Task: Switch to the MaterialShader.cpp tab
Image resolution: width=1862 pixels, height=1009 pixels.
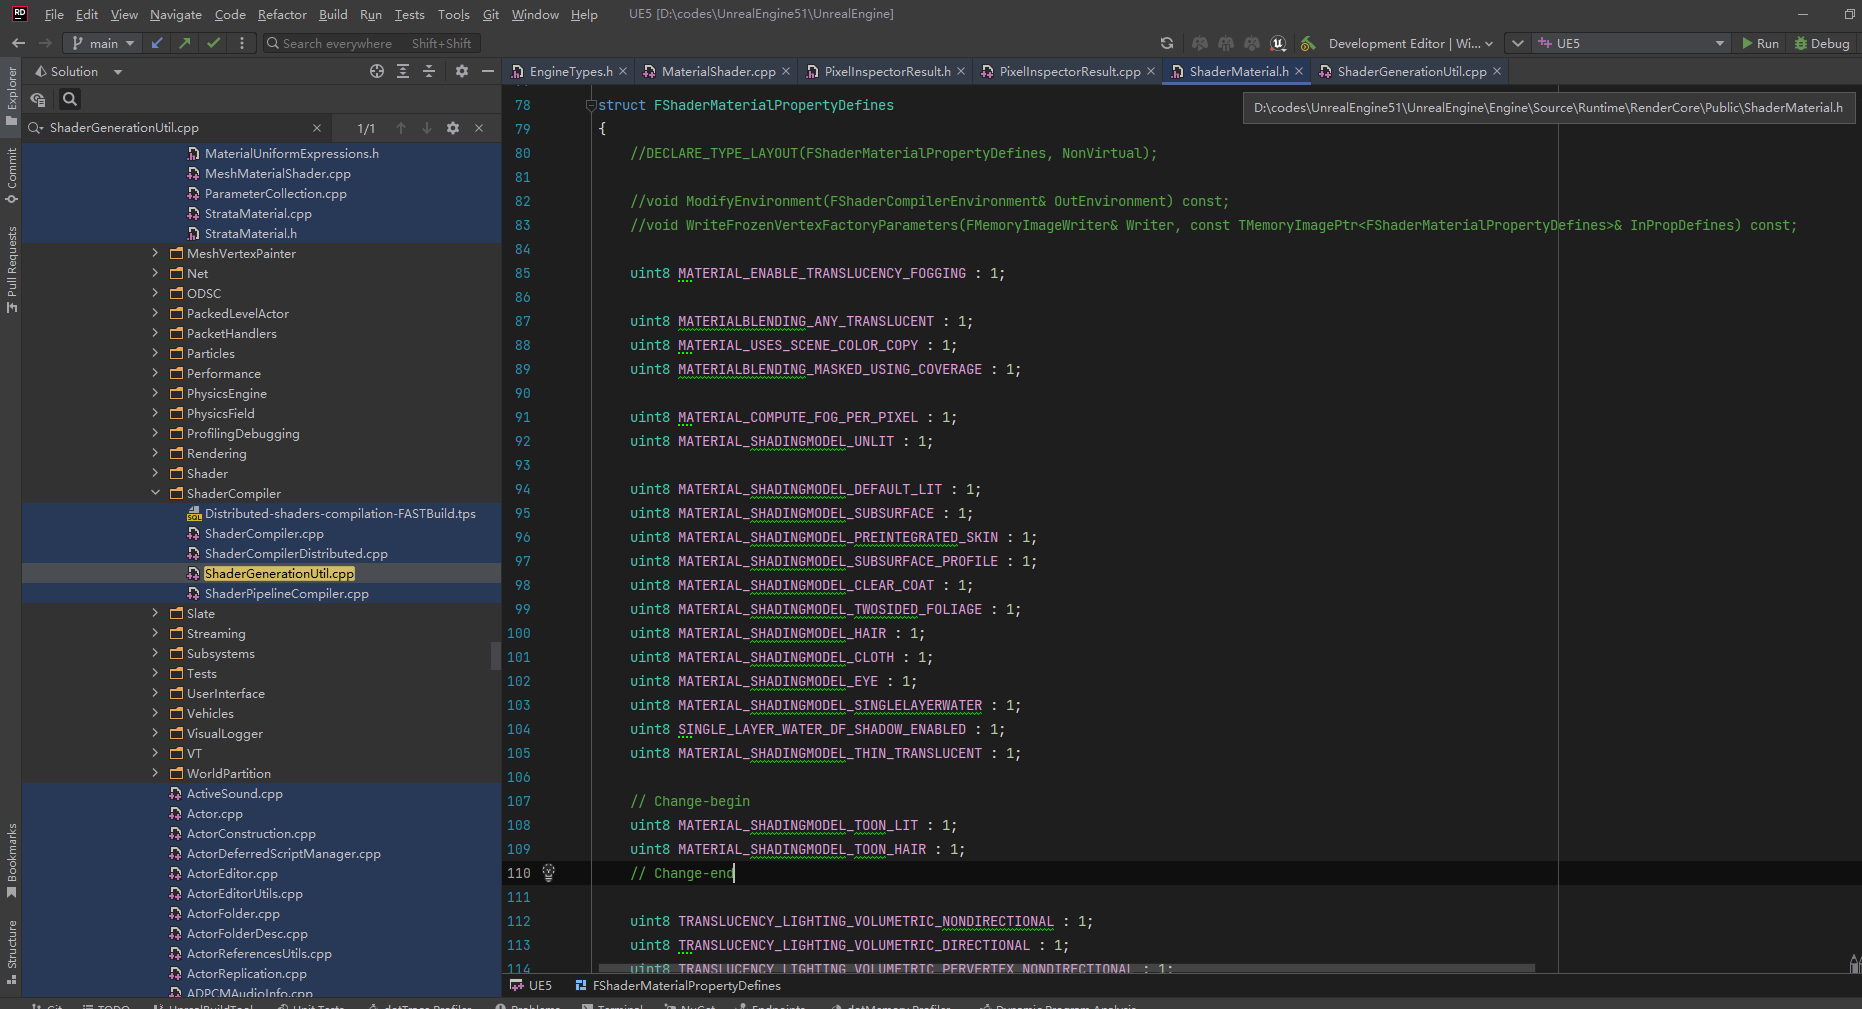Action: coord(717,71)
